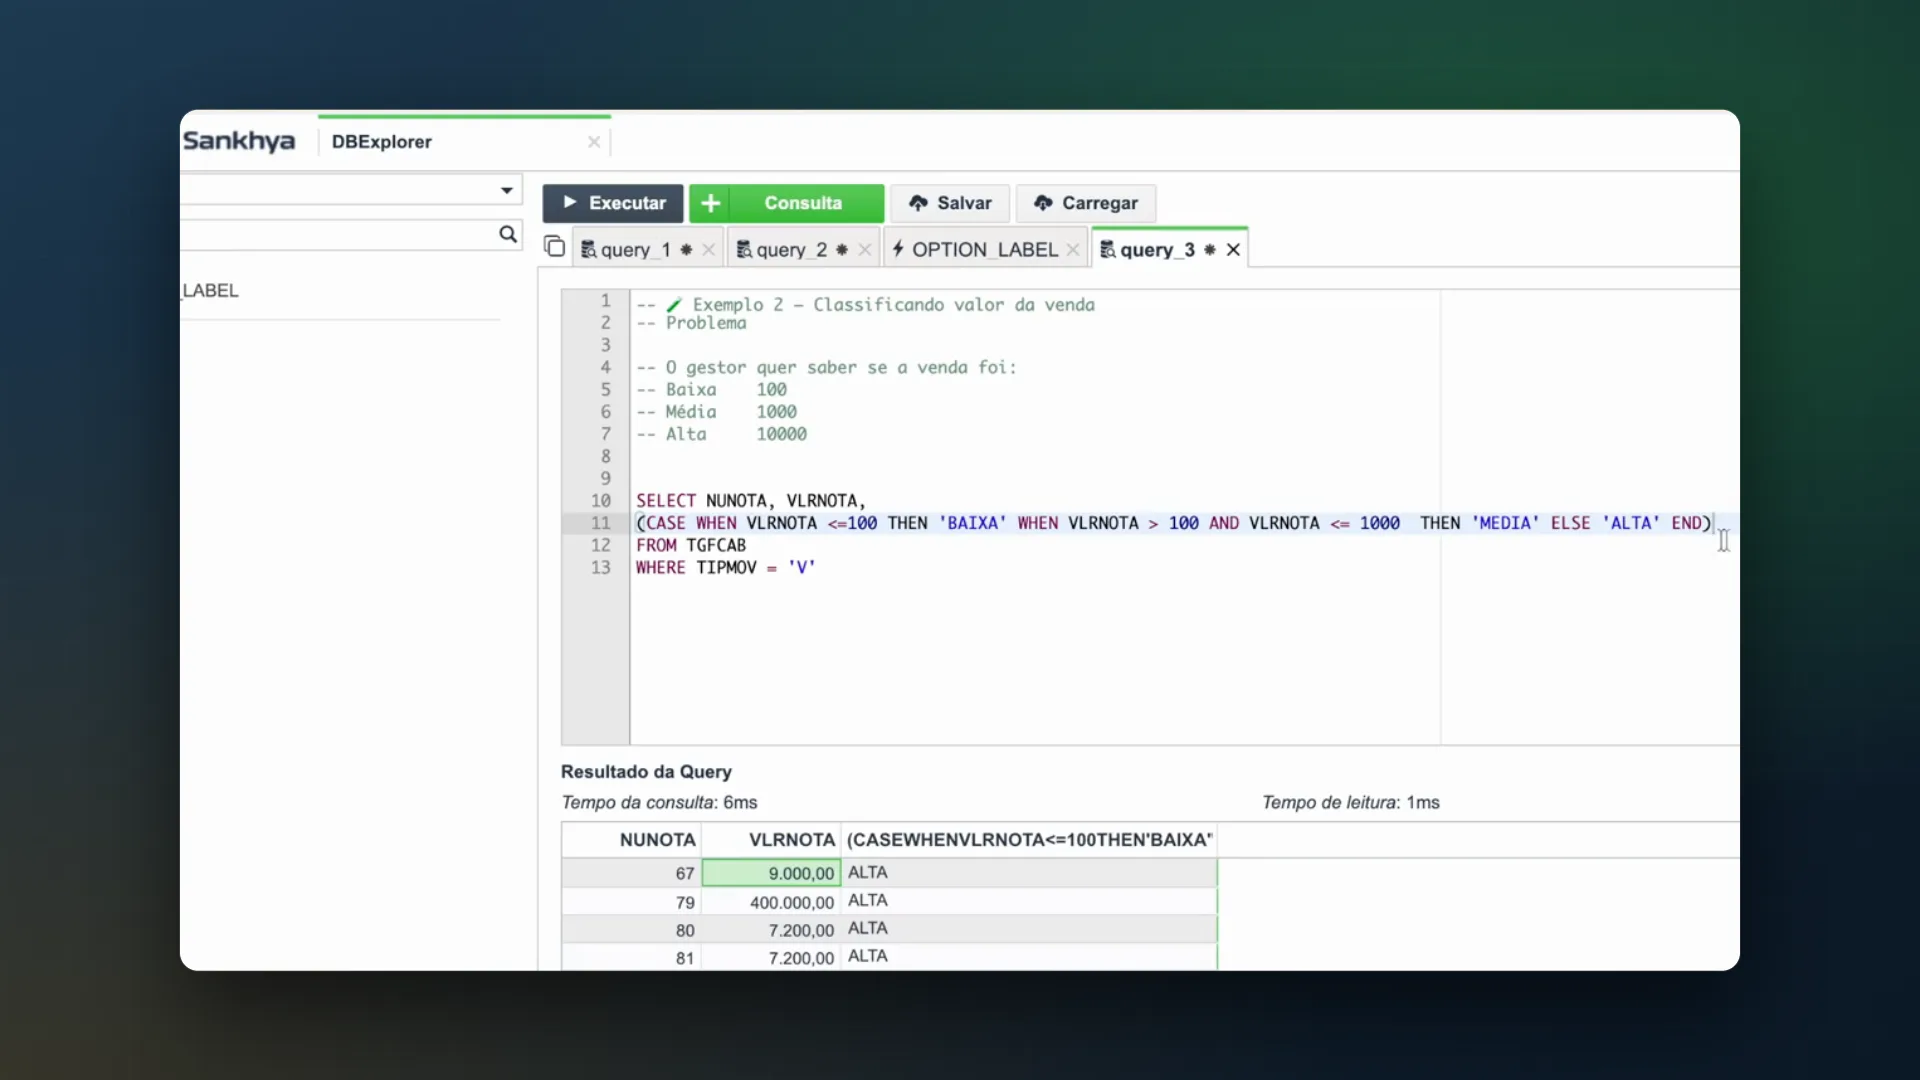The width and height of the screenshot is (1920, 1080).
Task: Load a query with Carregar
Action: coord(1086,203)
